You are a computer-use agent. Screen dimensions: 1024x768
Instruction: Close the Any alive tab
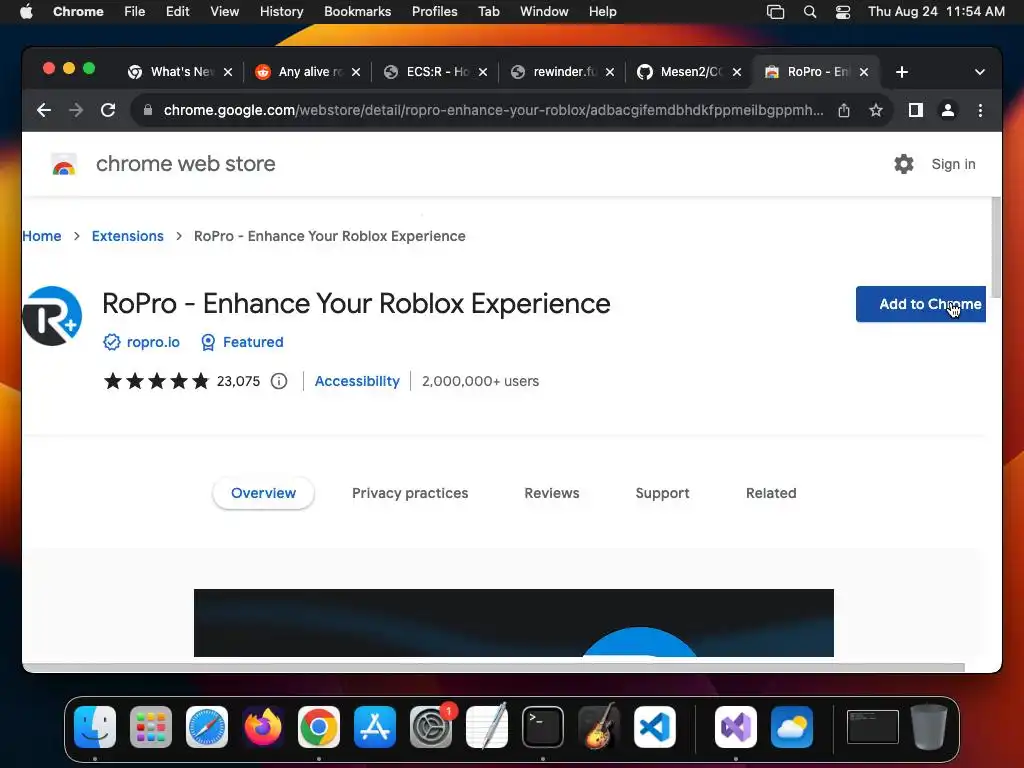(356, 72)
